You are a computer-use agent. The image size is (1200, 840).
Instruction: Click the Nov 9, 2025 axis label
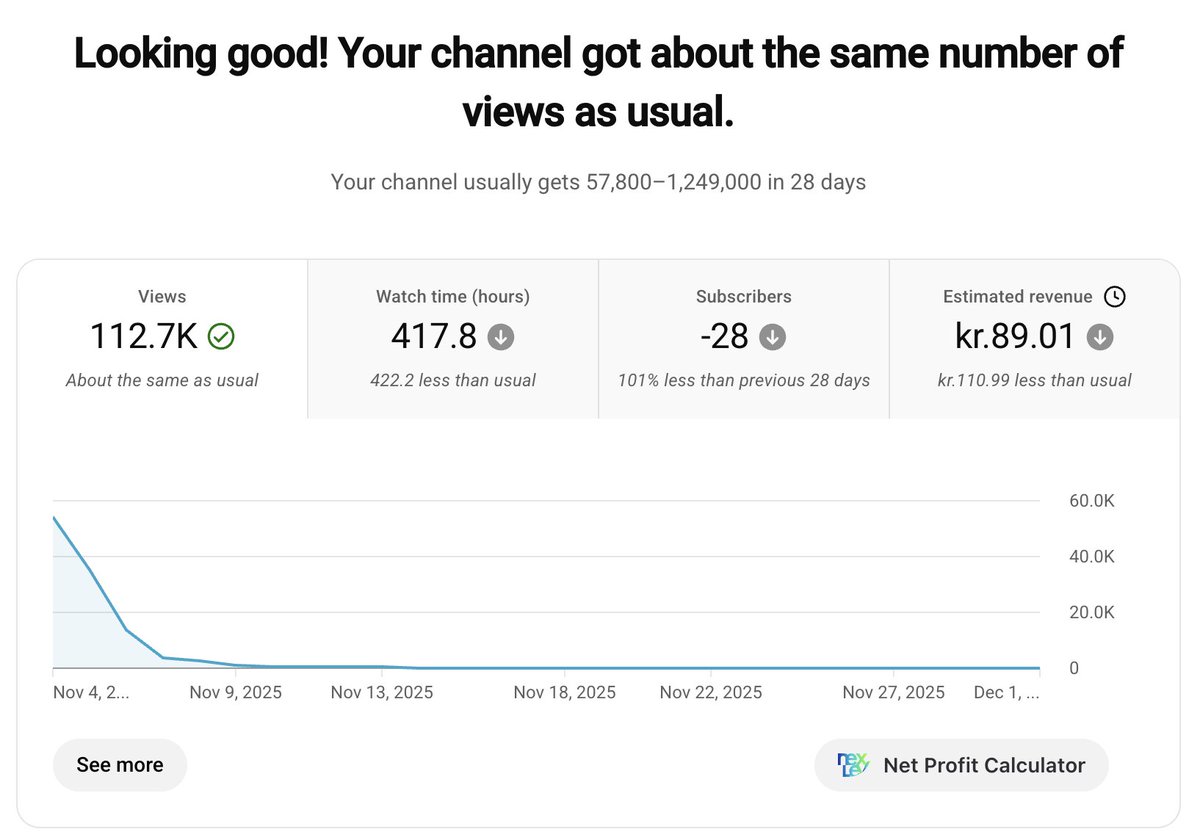(235, 692)
